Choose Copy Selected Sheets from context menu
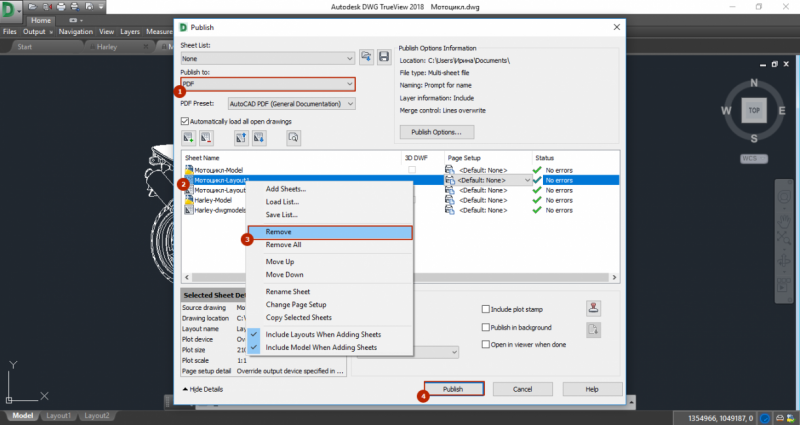The height and width of the screenshot is (425, 800). [x=298, y=317]
